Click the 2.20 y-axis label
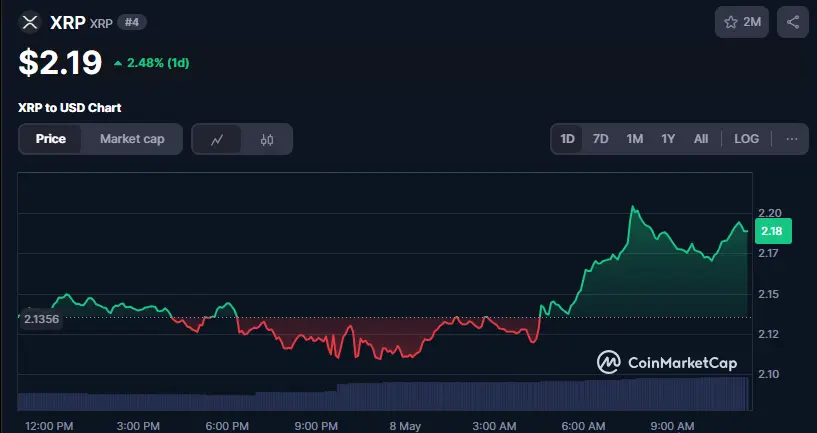817x433 pixels. (x=769, y=213)
